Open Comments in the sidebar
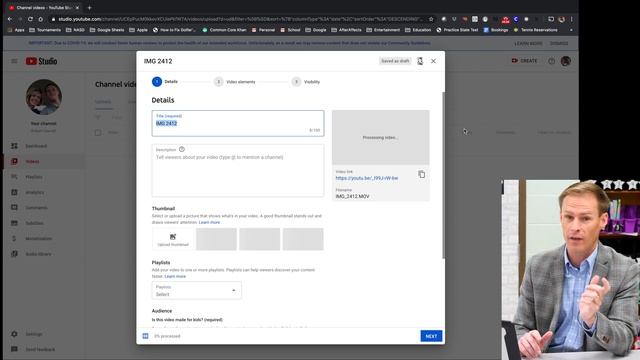Screen dimensions: 640x360 tap(43, 208)
